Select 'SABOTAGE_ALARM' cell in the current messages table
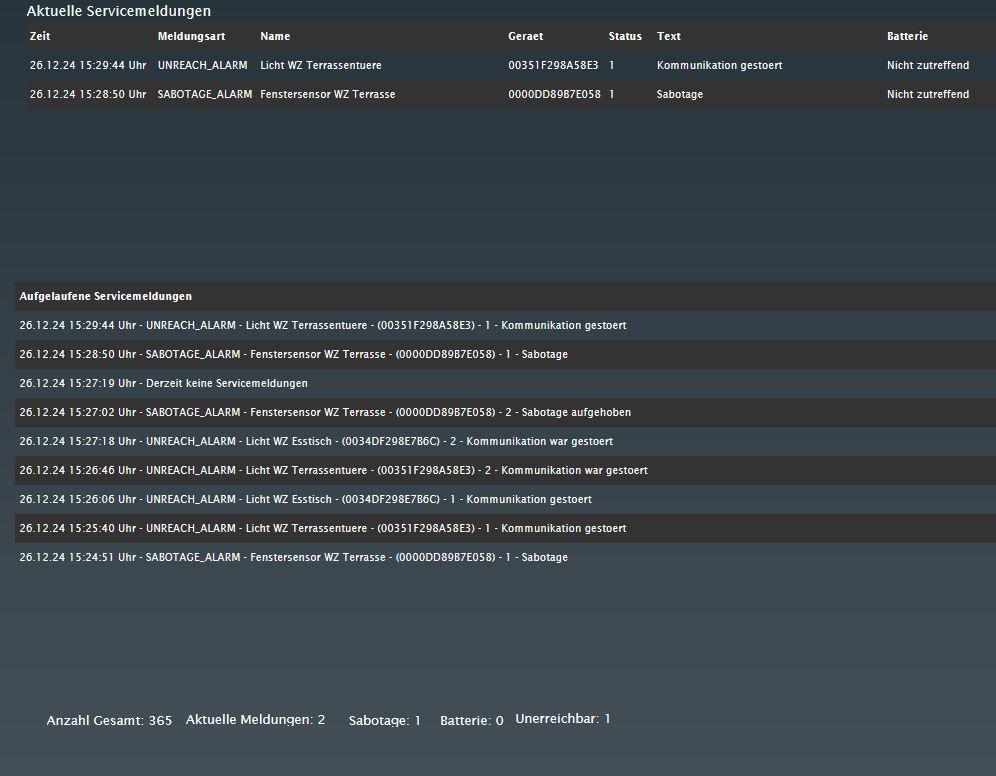 tap(205, 95)
